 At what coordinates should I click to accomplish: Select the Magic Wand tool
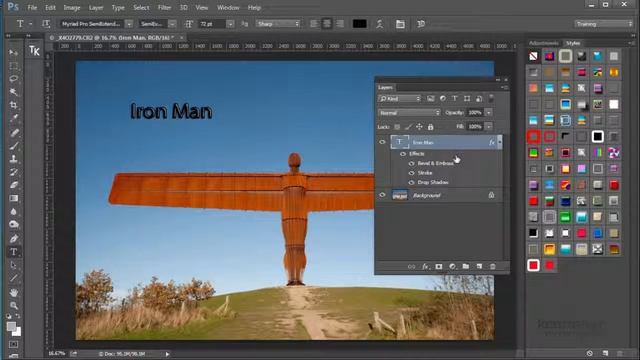point(13,92)
